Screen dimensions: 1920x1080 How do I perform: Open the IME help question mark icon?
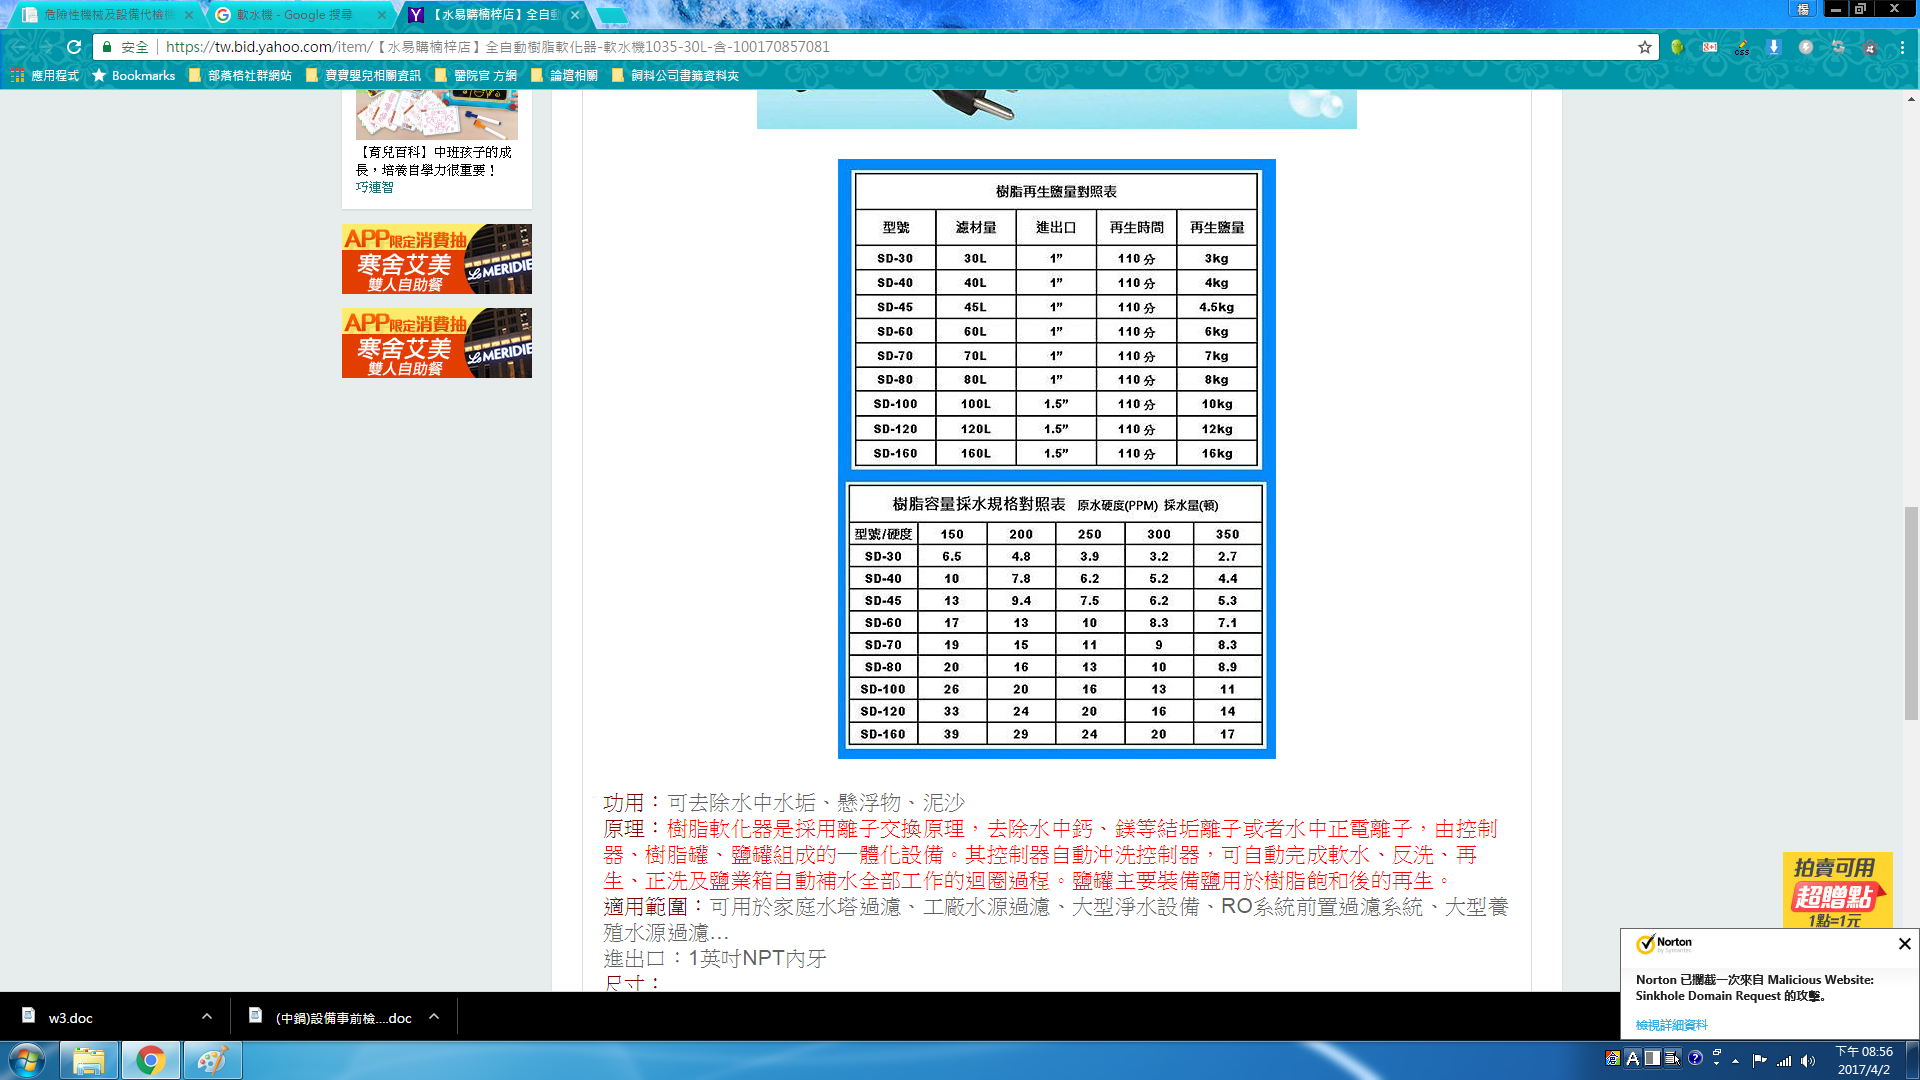1695,1058
